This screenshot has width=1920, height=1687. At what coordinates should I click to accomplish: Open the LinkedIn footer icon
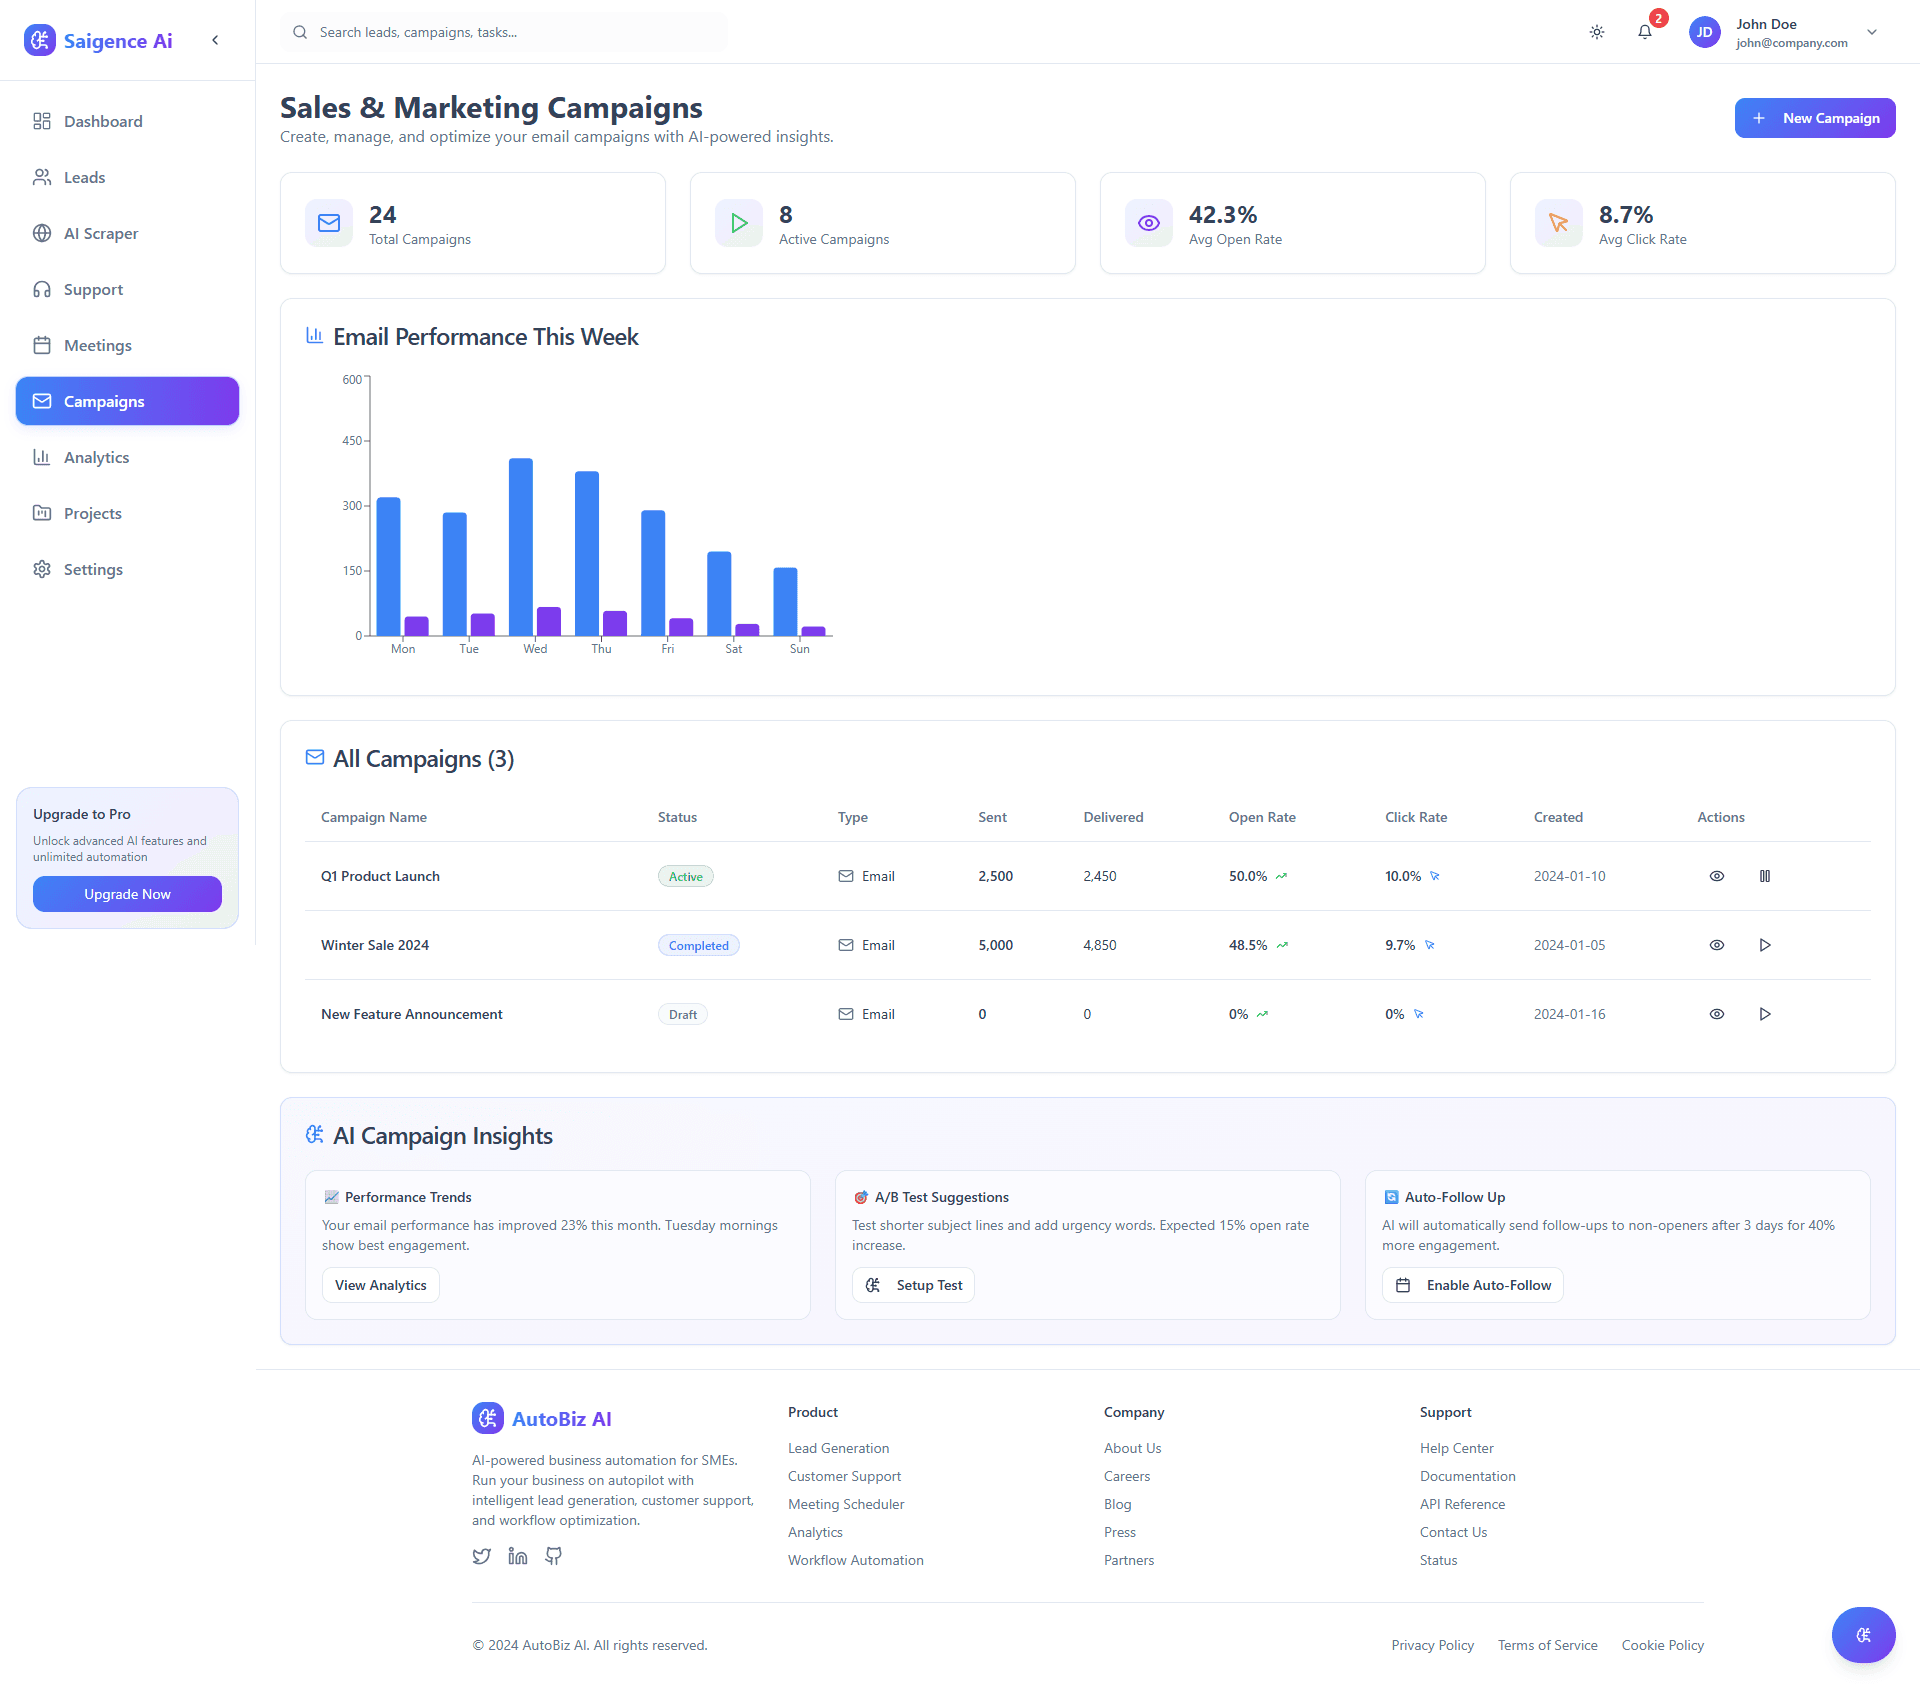518,1556
